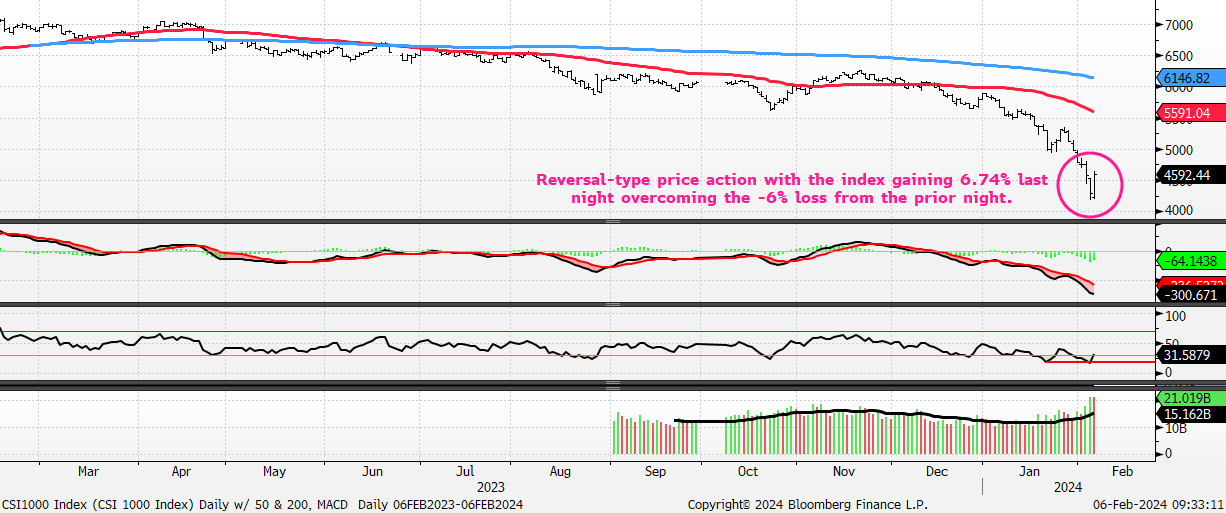Click the Feb month label
This screenshot has width=1226, height=513.
[x=1122, y=471]
